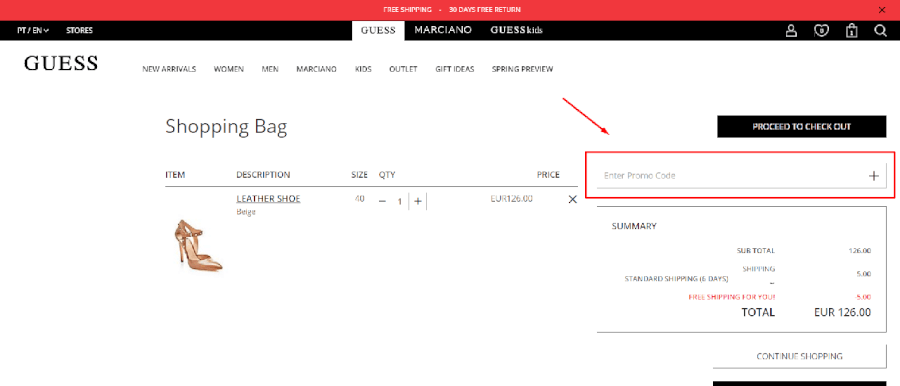The image size is (900, 386).
Task: Open the Gift Ideas menu
Action: 455,69
